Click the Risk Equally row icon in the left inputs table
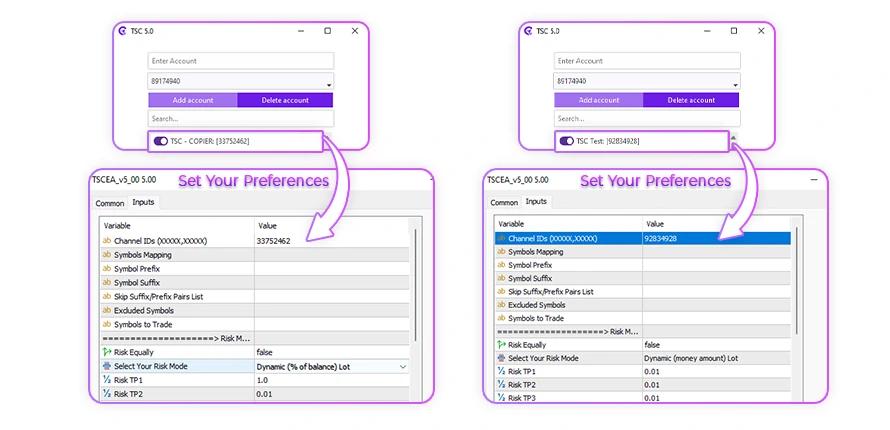The image size is (890, 430). [x=107, y=352]
